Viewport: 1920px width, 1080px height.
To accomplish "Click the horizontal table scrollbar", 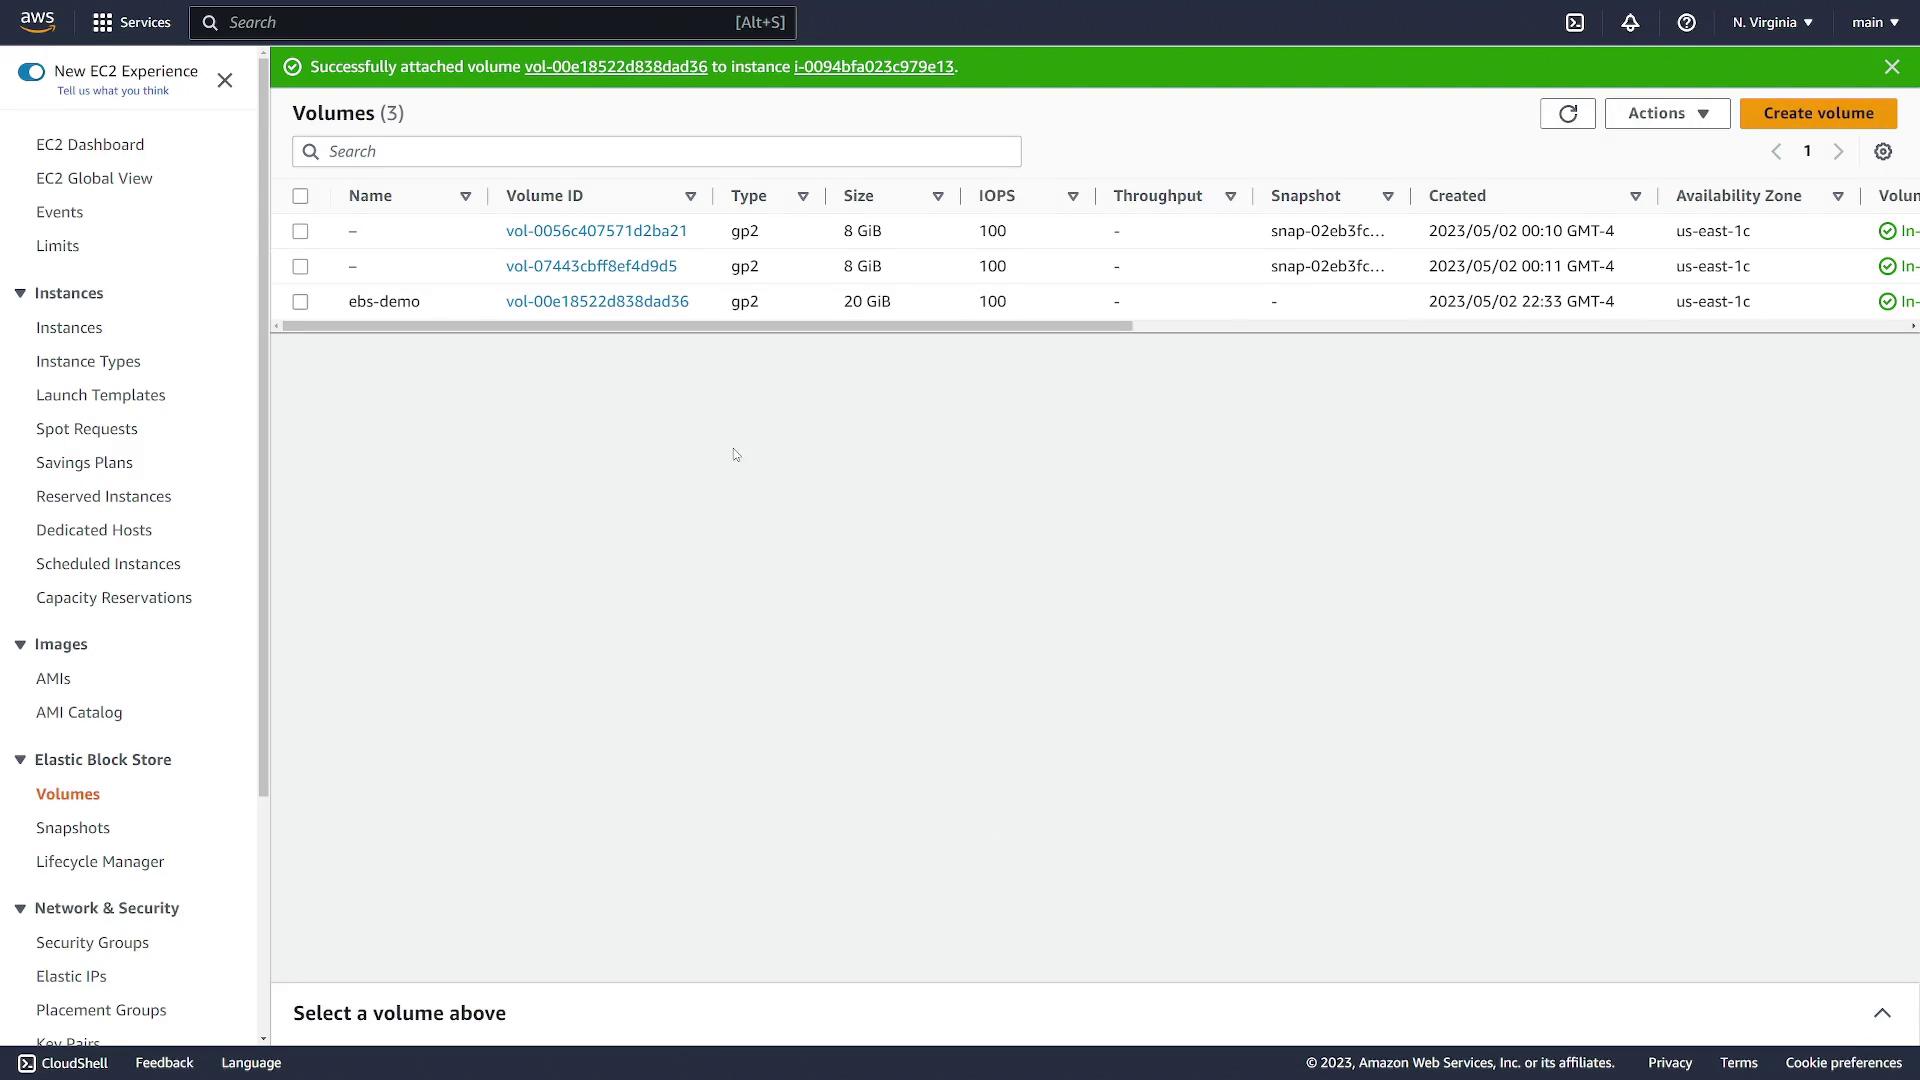I will 706,326.
